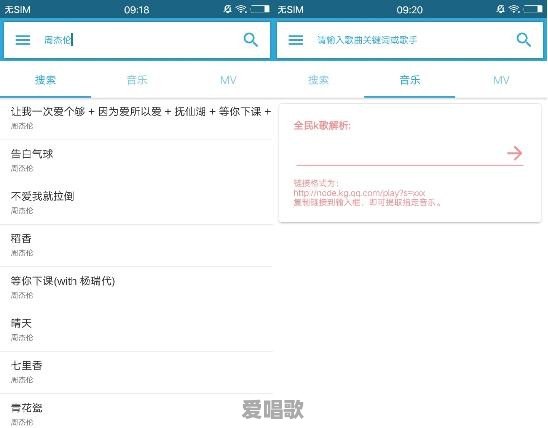Screen dimensions: 548x428
Task: Select the song 不爱我就拉倒
Action: (x=136, y=203)
